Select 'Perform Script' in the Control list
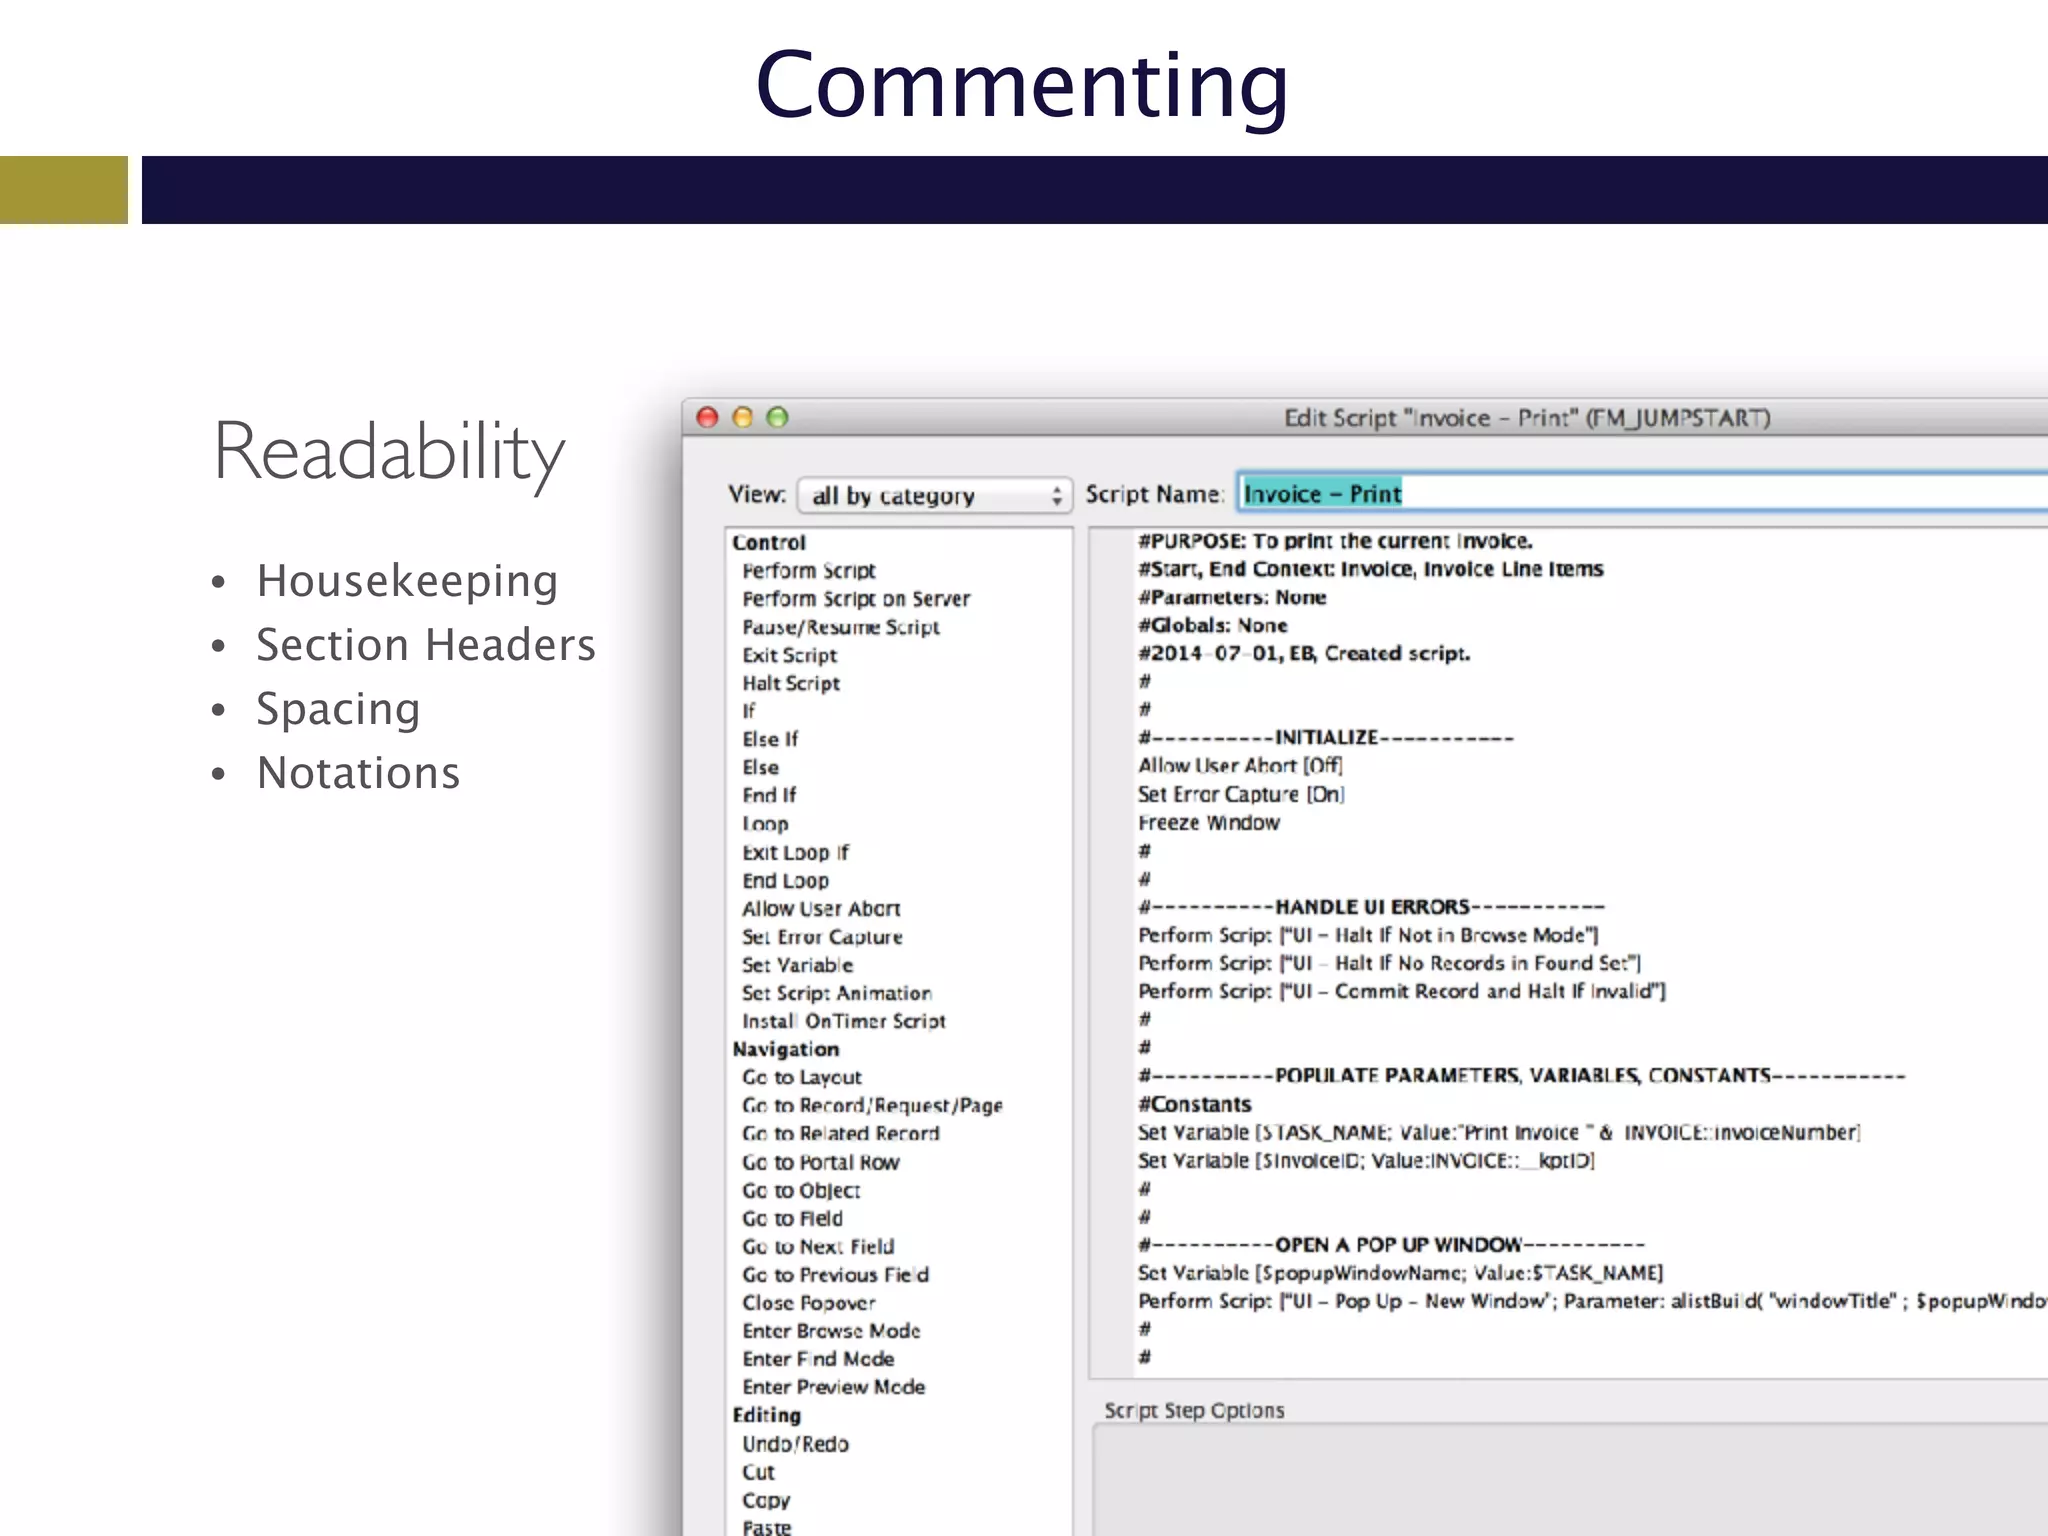Image resolution: width=2048 pixels, height=1536 pixels. tap(808, 570)
